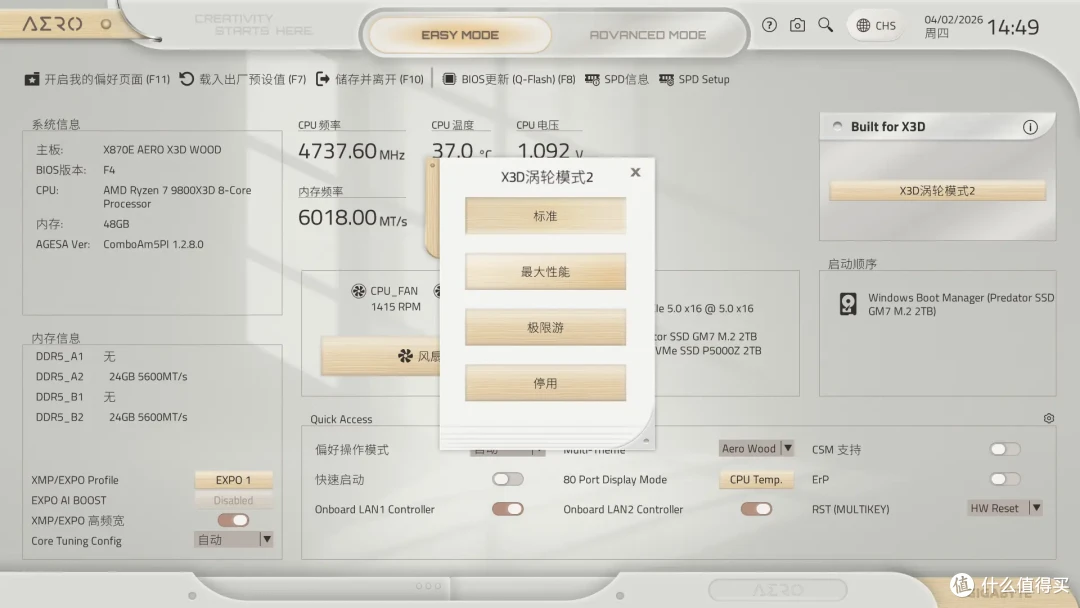Click the CPU_FAN fan icon
Screen dimensions: 1080x608
coord(358,291)
